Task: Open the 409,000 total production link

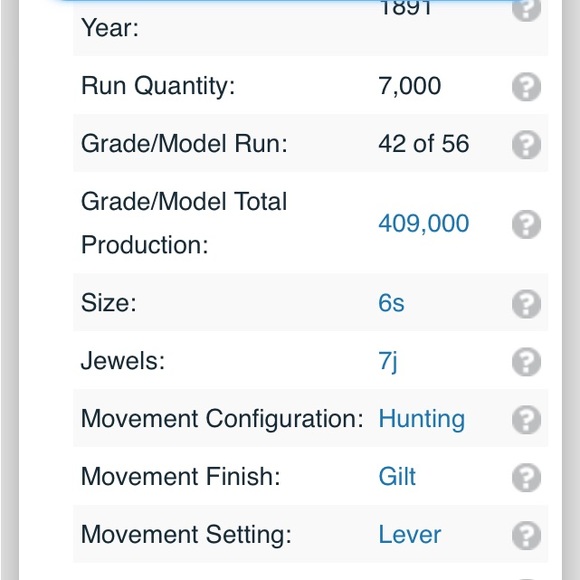Action: (x=424, y=223)
